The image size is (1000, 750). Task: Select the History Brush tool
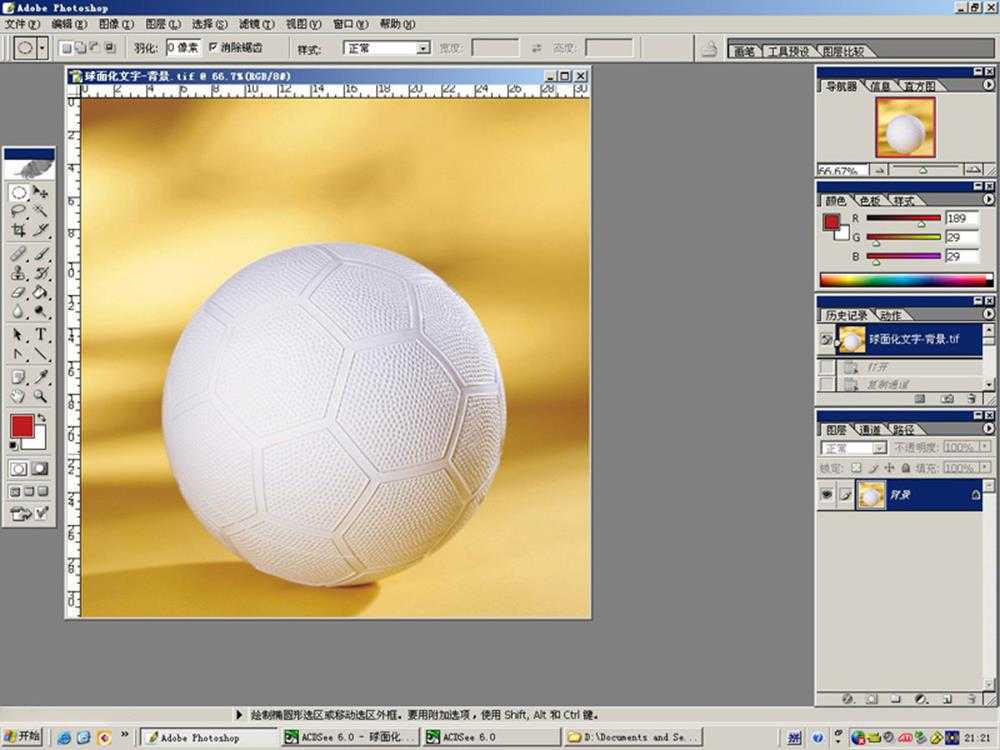[x=40, y=273]
